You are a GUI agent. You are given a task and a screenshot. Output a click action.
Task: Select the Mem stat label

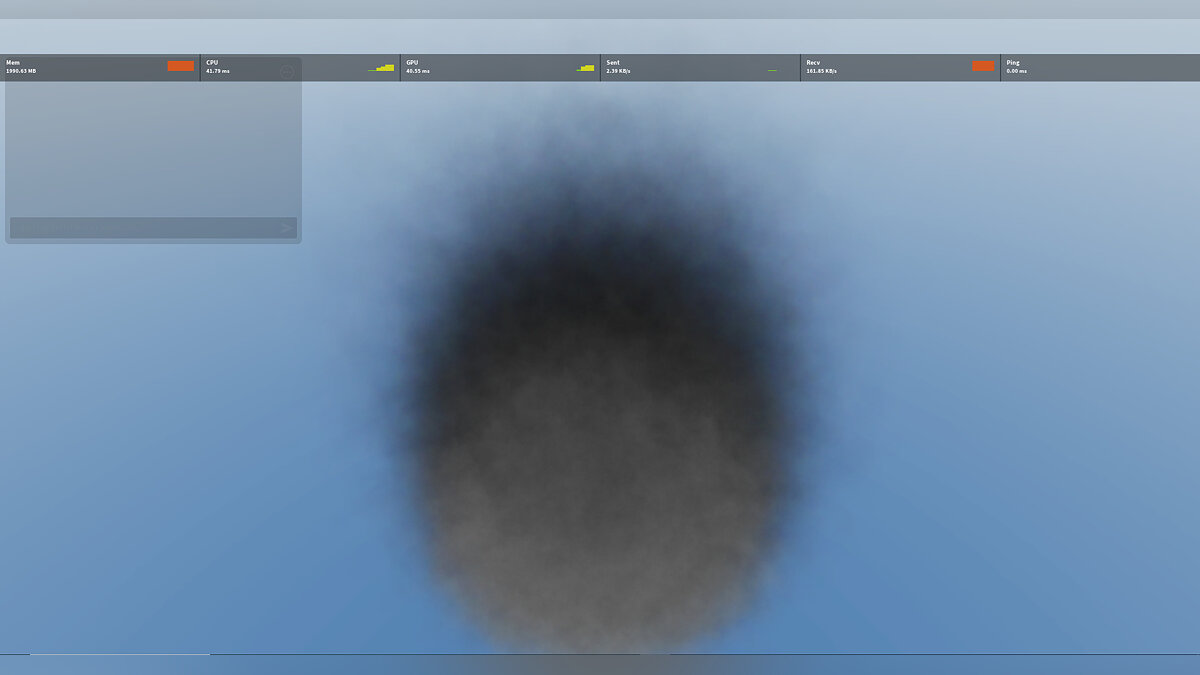(x=13, y=62)
